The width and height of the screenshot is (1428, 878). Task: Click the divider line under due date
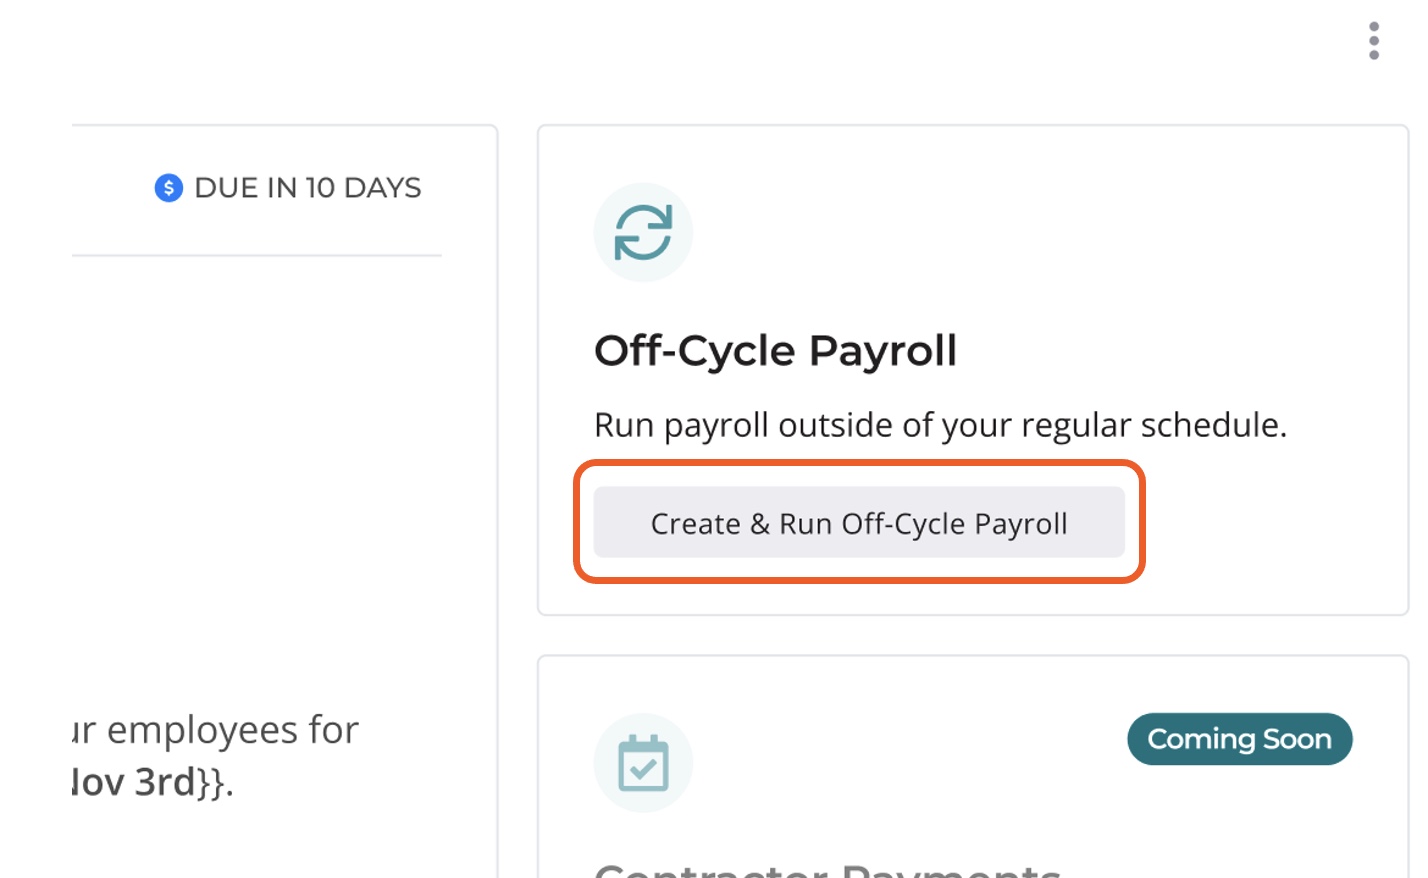pos(257,255)
